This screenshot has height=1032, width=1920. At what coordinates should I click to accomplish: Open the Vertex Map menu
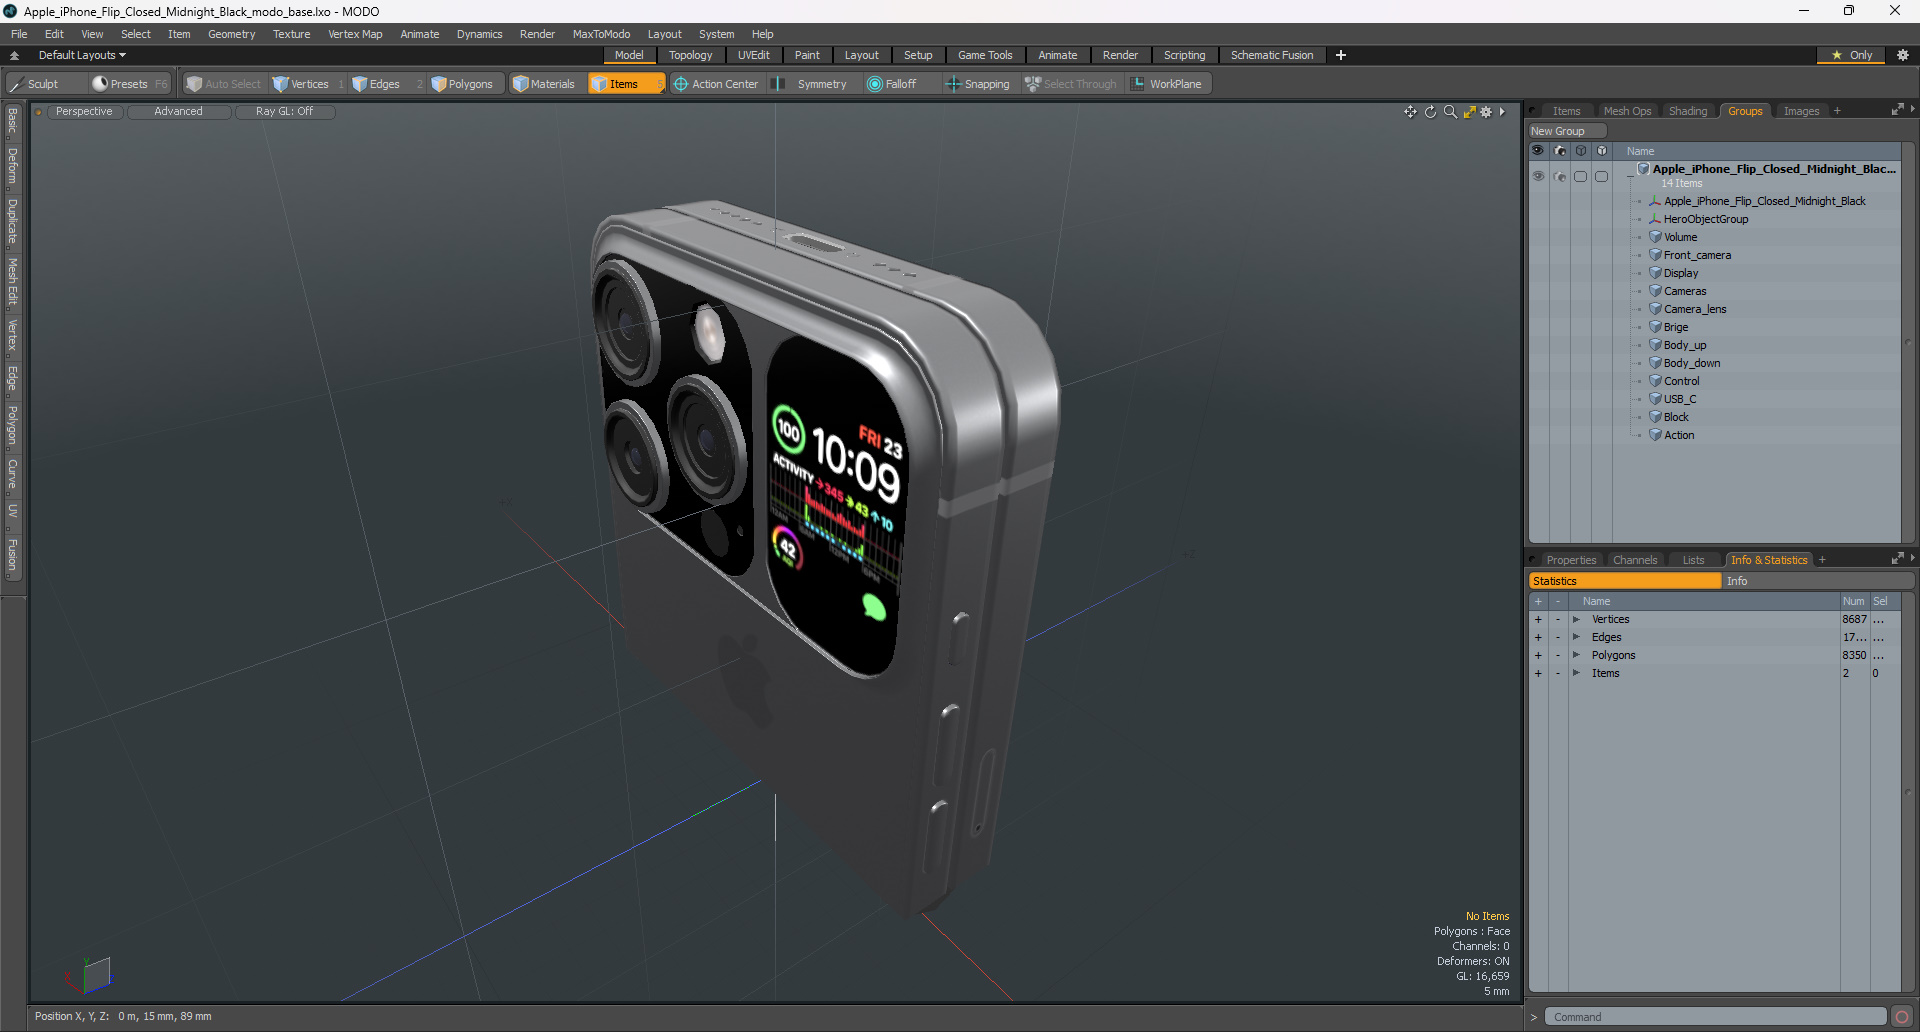(x=355, y=34)
